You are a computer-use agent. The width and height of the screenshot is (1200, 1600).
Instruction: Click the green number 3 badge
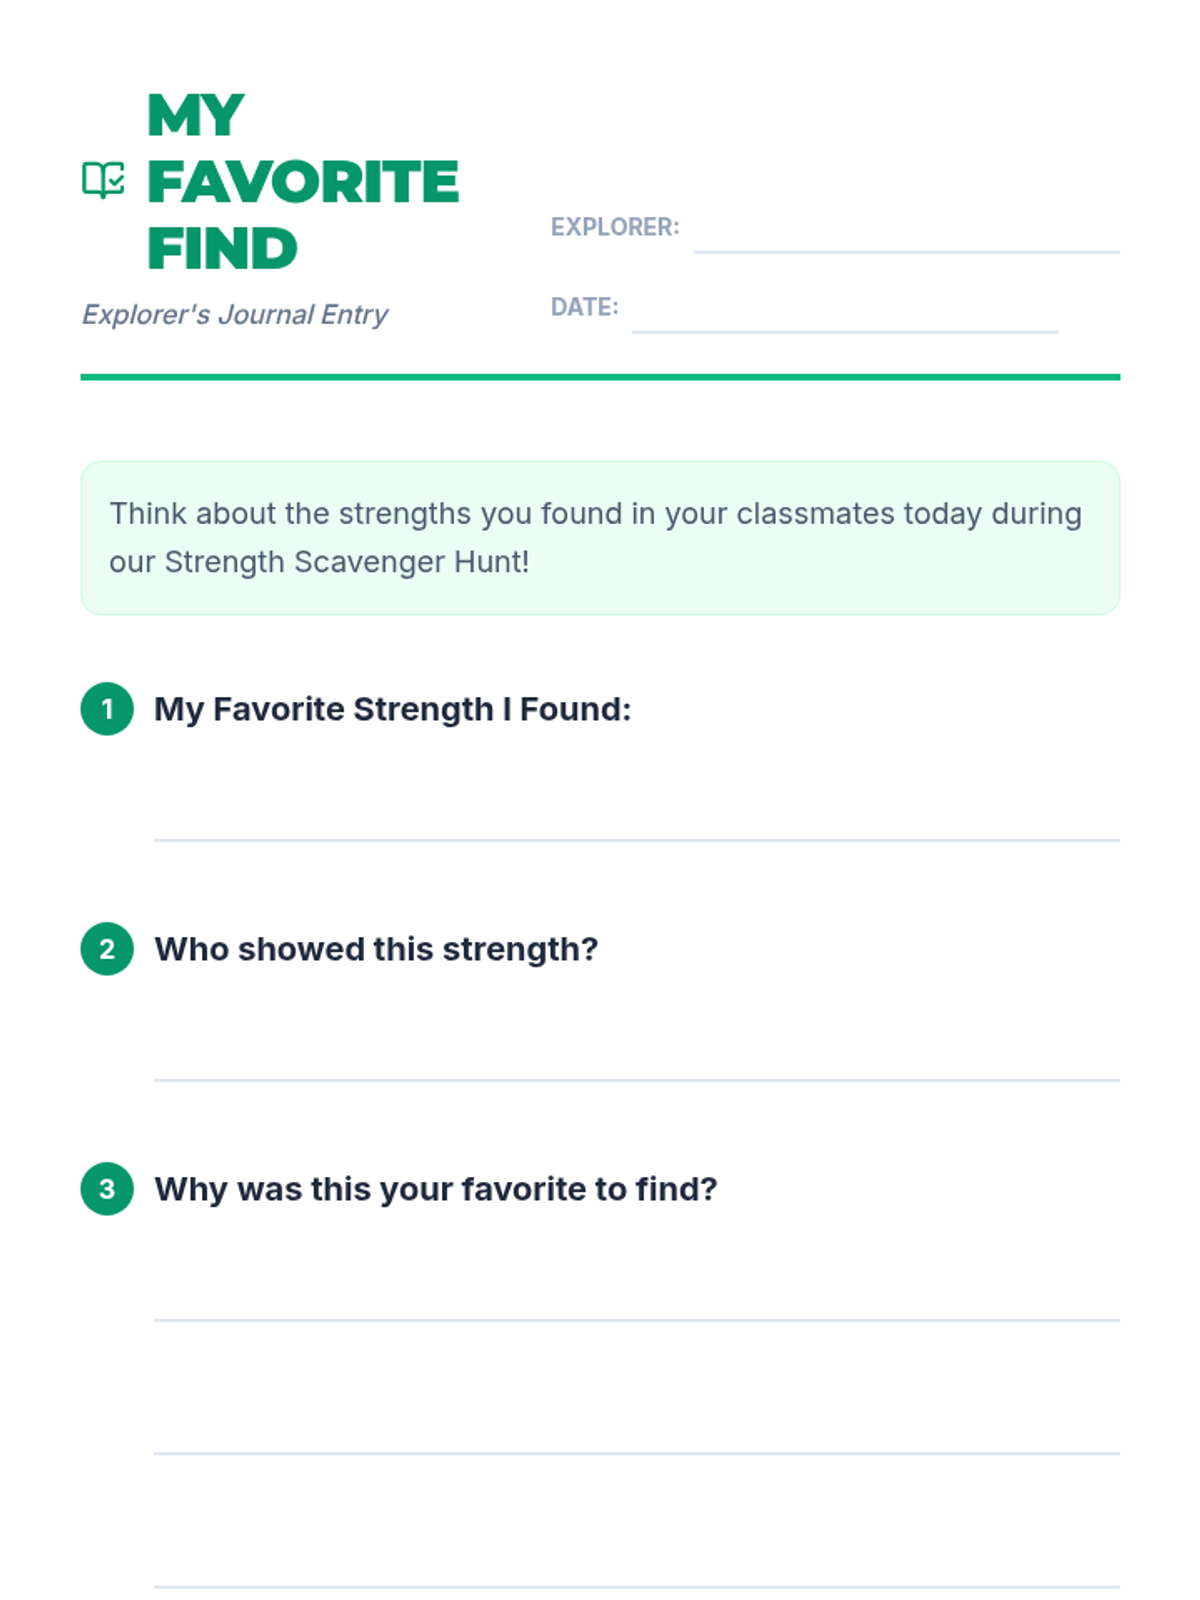pyautogui.click(x=107, y=1189)
